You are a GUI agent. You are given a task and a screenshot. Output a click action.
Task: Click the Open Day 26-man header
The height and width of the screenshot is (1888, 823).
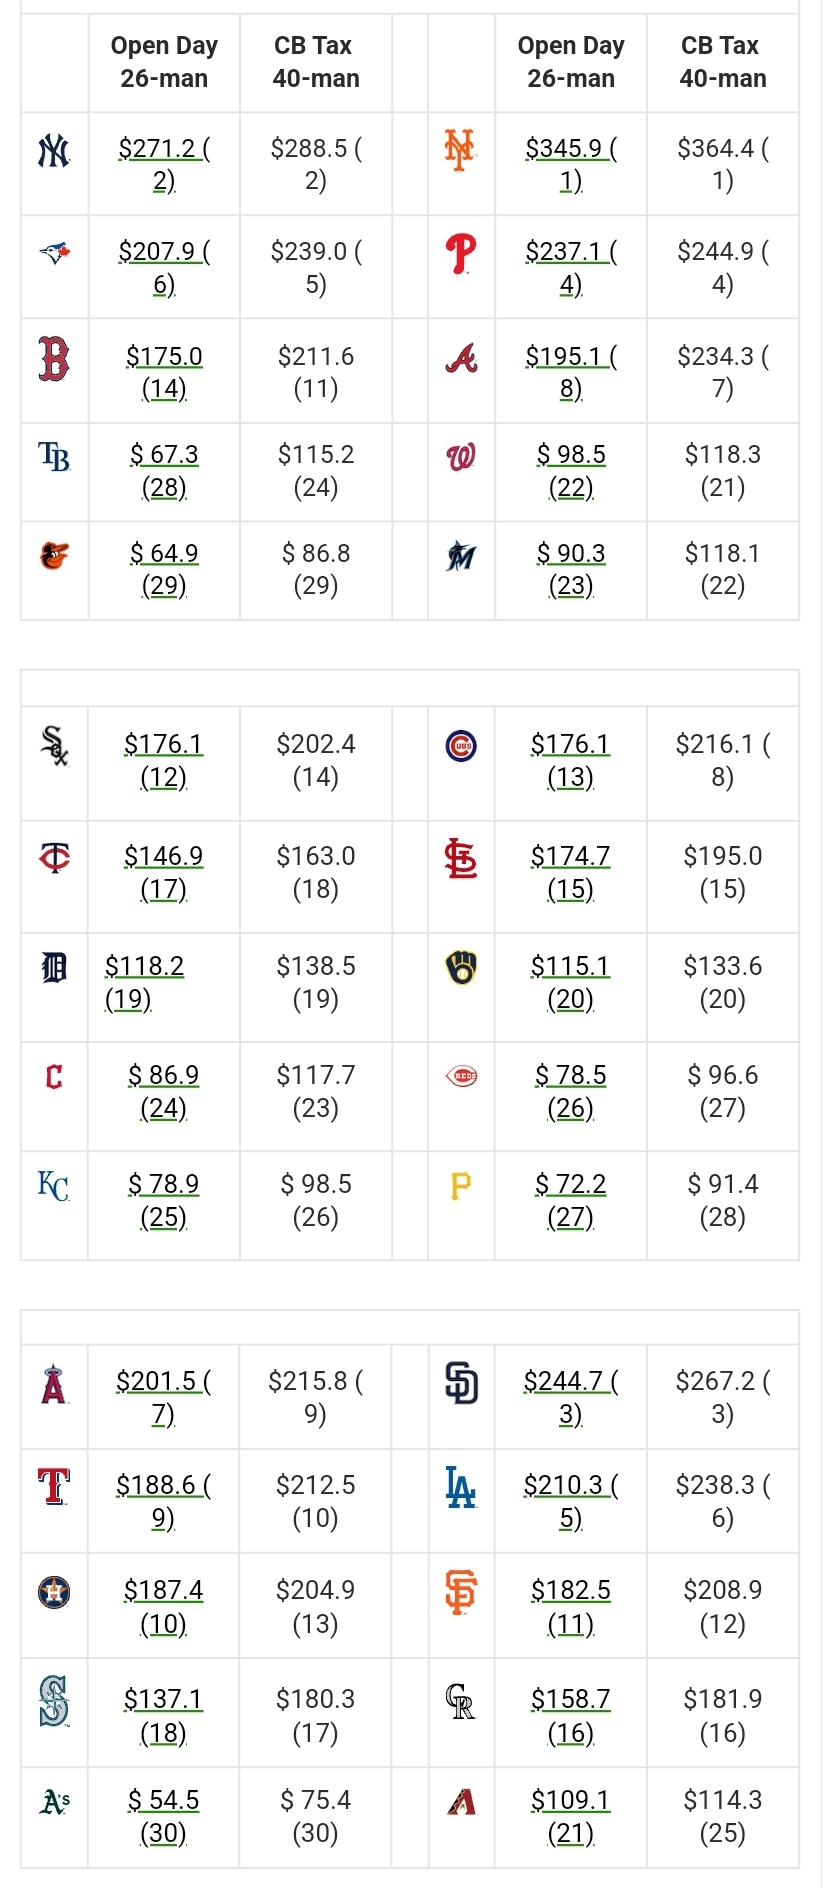pos(164,62)
